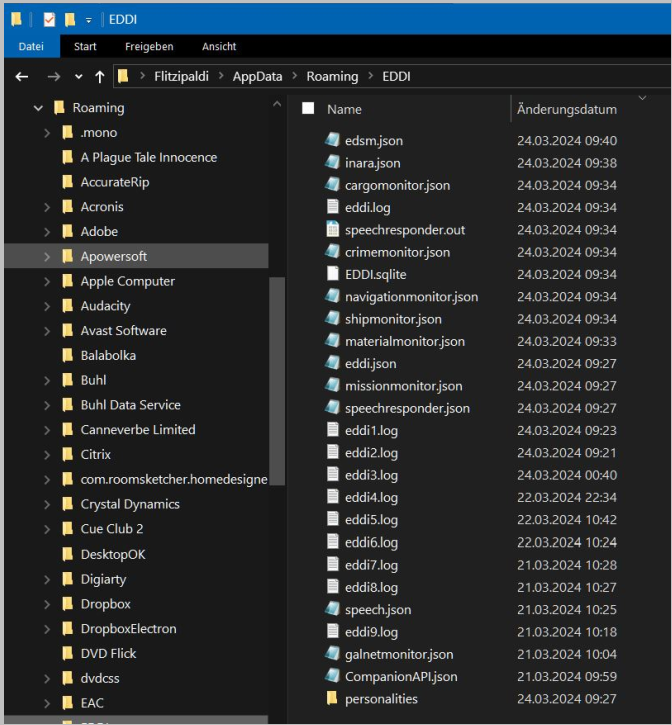The width and height of the screenshot is (672, 725).
Task: Click the new folder icon in quick access toolbar
Action: tap(70, 19)
